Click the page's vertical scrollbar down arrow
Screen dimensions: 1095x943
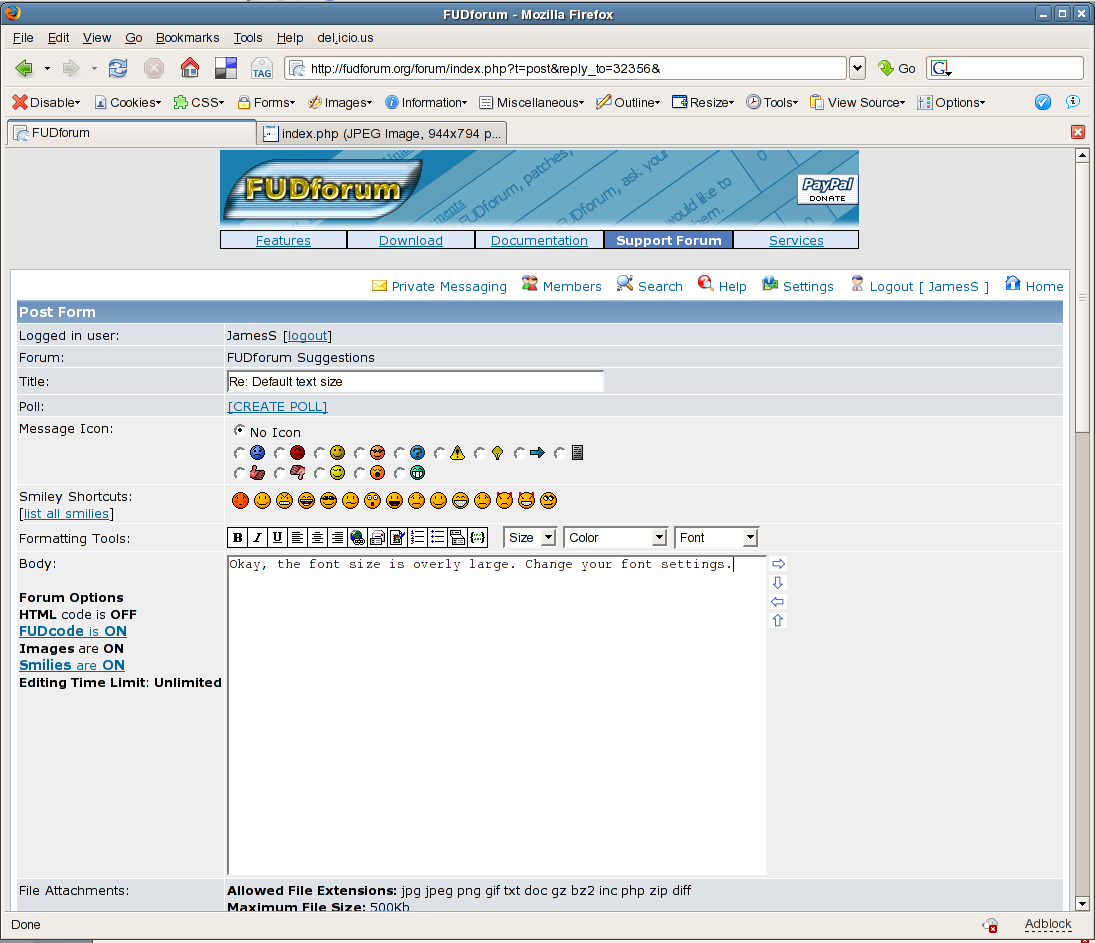click(1082, 903)
